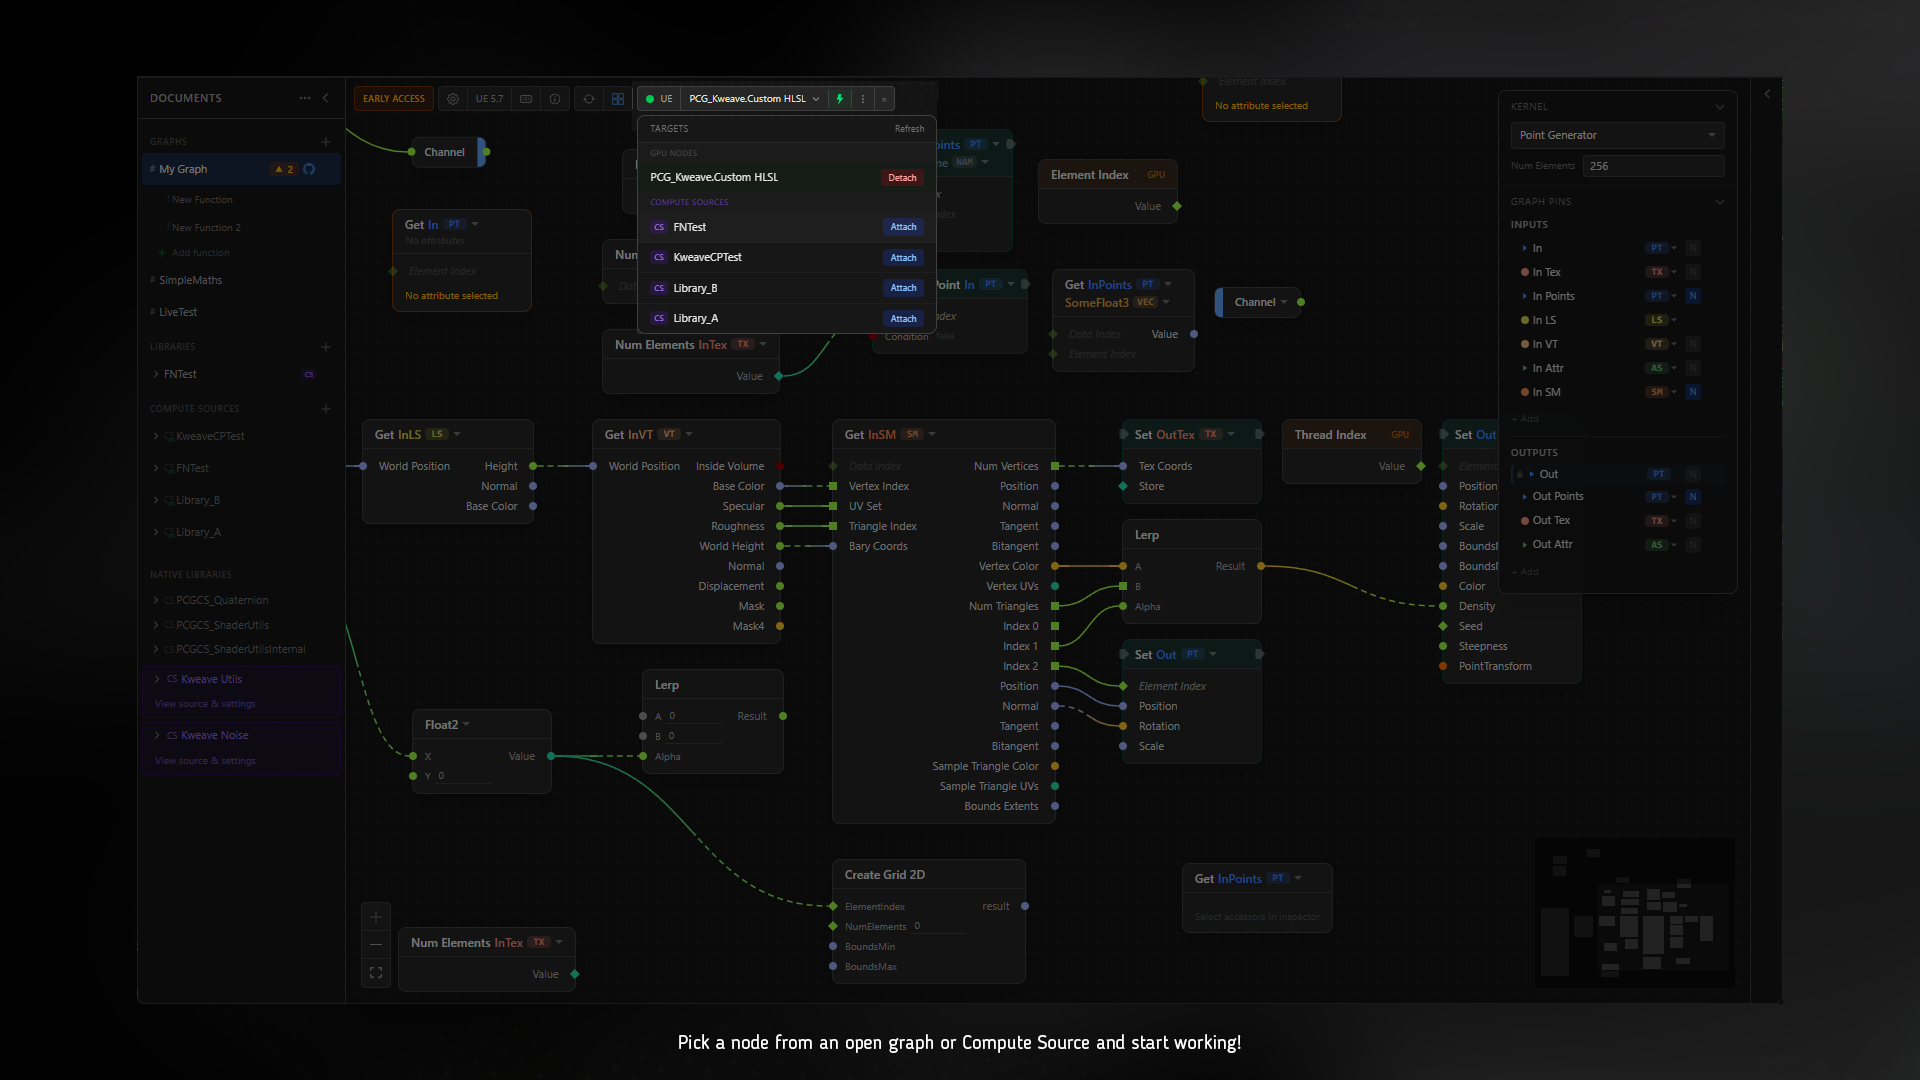The width and height of the screenshot is (1920, 1080).
Task: Detach PCG_Kweave.Custom HLSL GPU node
Action: 902,178
